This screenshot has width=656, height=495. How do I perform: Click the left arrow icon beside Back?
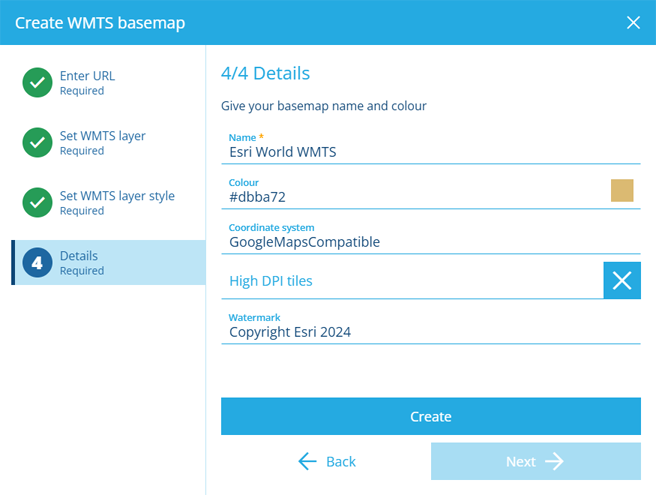pyautogui.click(x=308, y=462)
